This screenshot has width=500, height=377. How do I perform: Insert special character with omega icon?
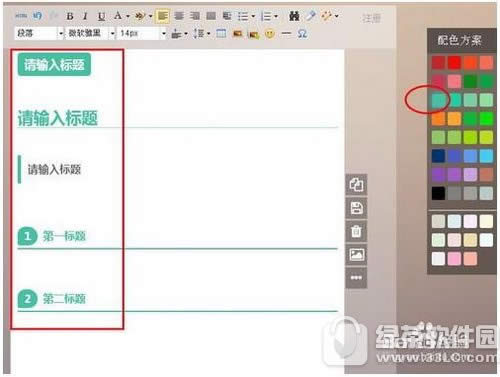point(302,34)
